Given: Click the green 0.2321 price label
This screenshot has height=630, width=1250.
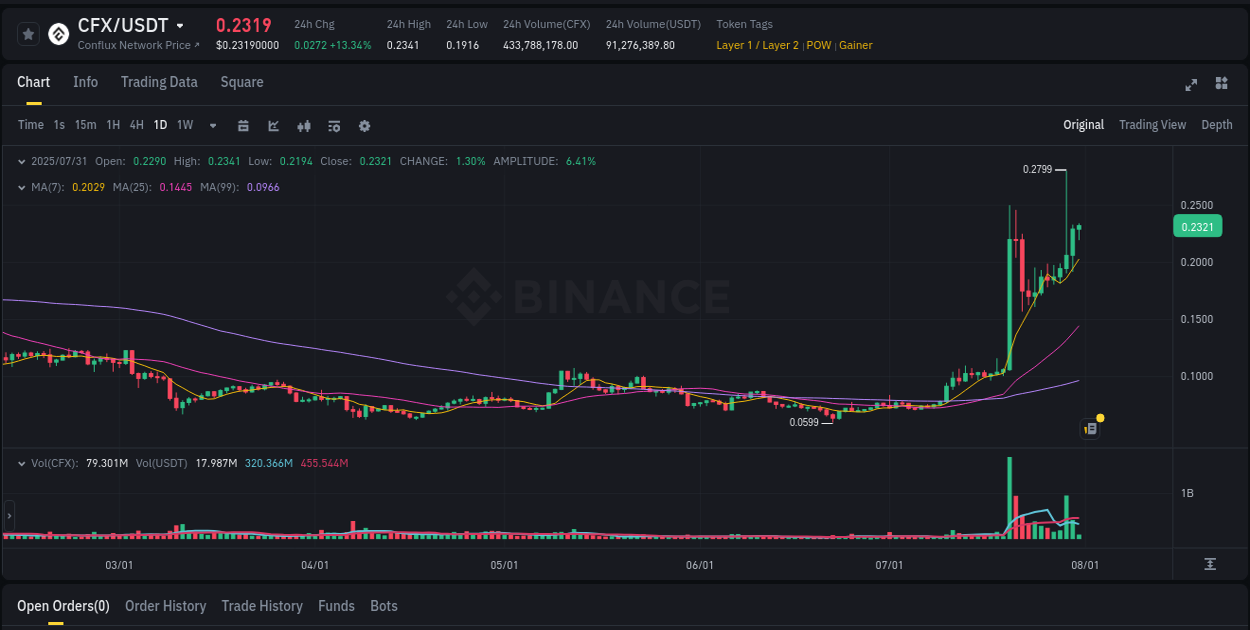Looking at the screenshot, I should point(1197,226).
